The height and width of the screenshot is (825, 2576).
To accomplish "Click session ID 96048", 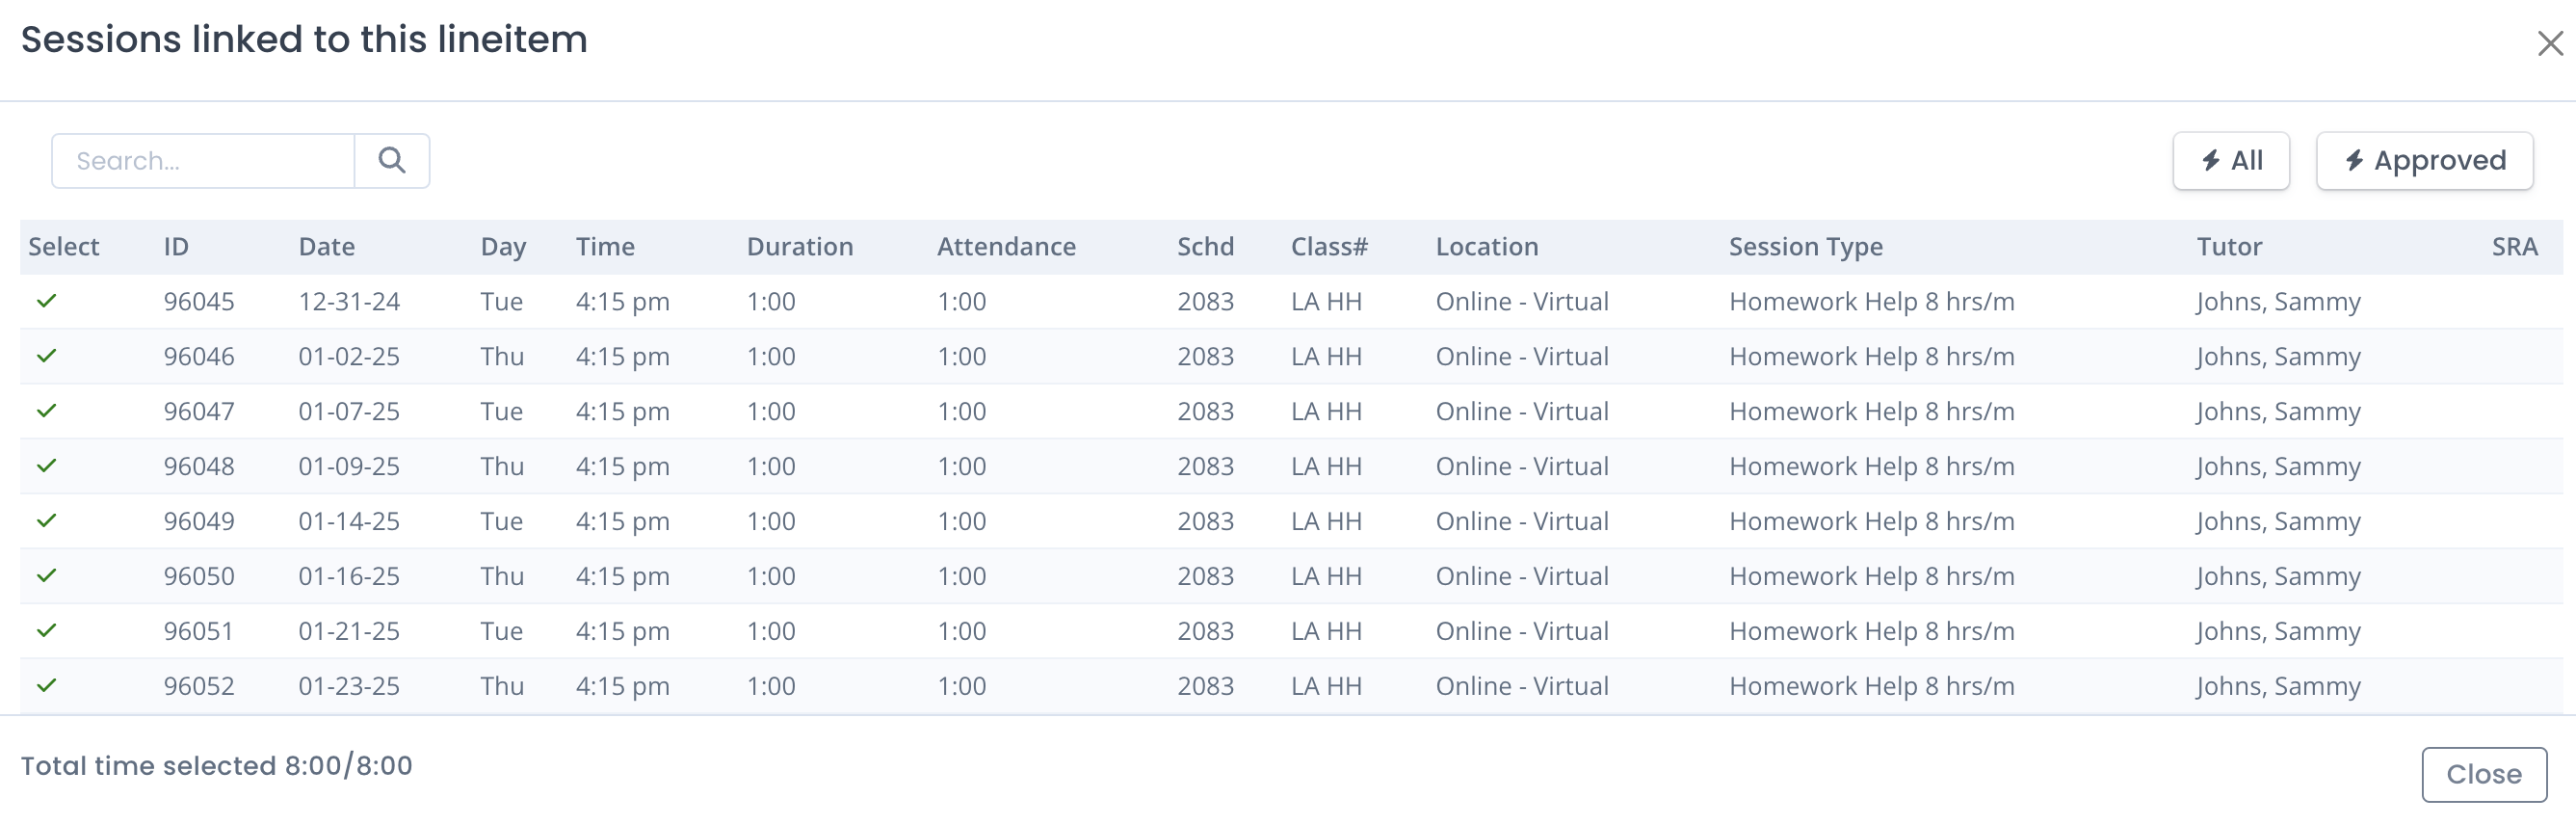I will [x=199, y=467].
